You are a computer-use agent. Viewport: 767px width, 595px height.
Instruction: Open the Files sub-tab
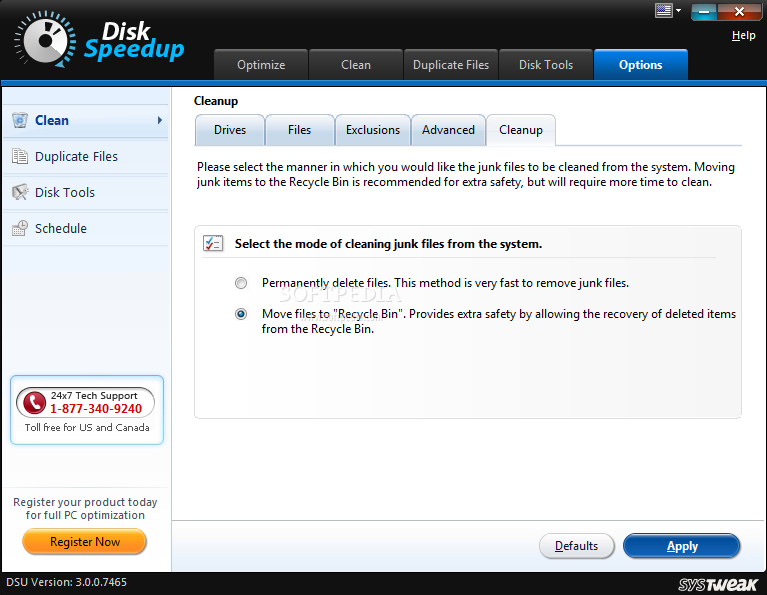299,130
